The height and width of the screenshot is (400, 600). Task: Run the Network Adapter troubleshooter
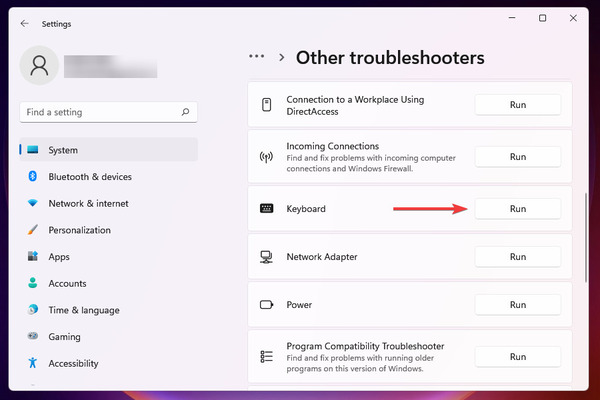[518, 257]
